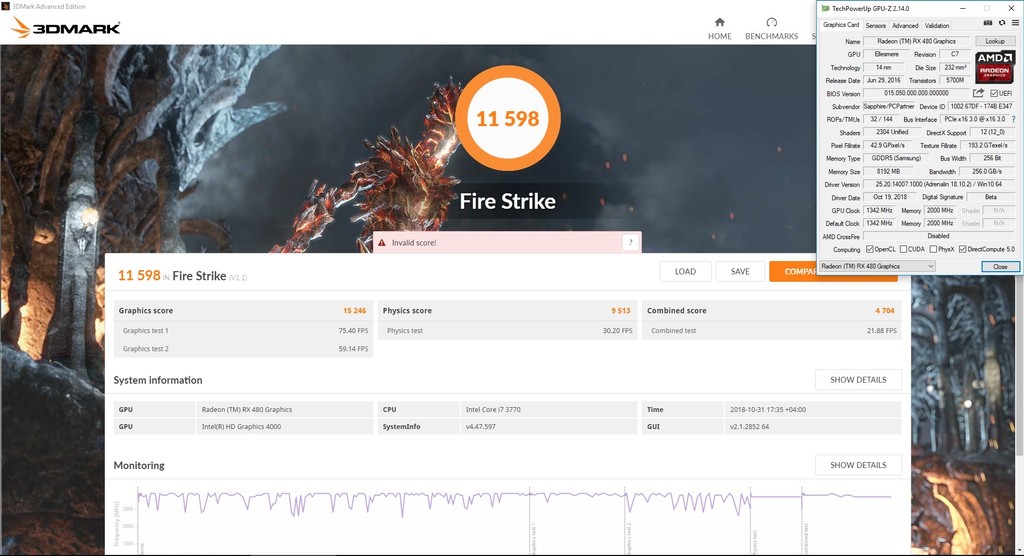
Task: Switch to the Advanced tab in GPU-Z
Action: point(904,25)
